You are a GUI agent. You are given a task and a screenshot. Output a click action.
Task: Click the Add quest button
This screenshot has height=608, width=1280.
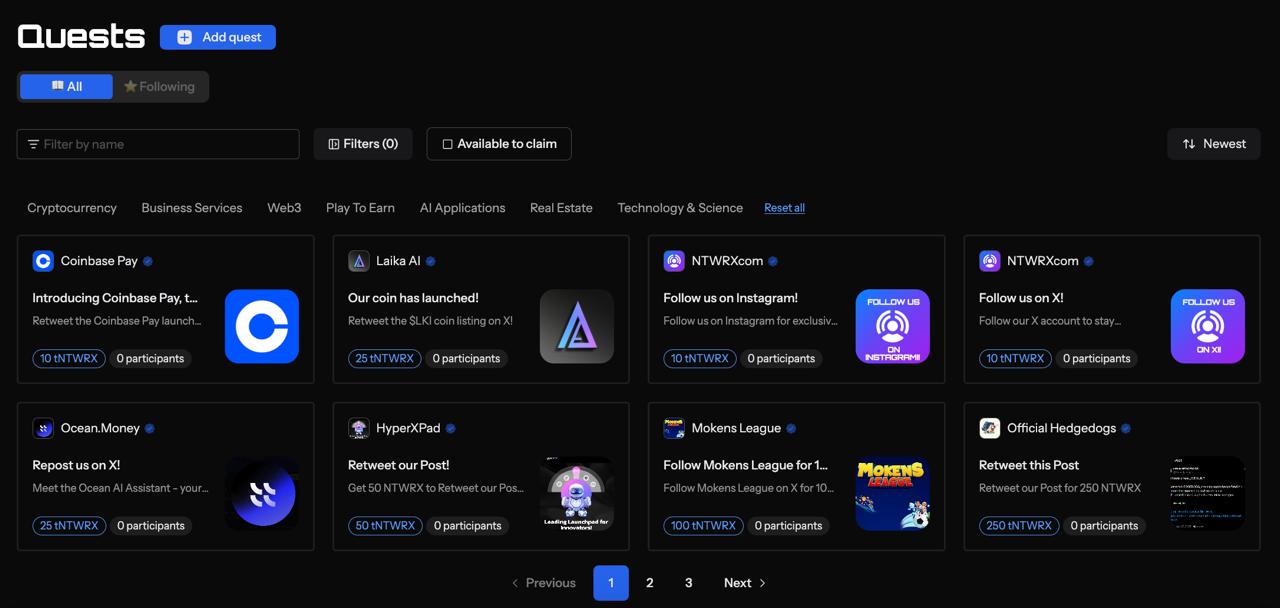(x=218, y=37)
